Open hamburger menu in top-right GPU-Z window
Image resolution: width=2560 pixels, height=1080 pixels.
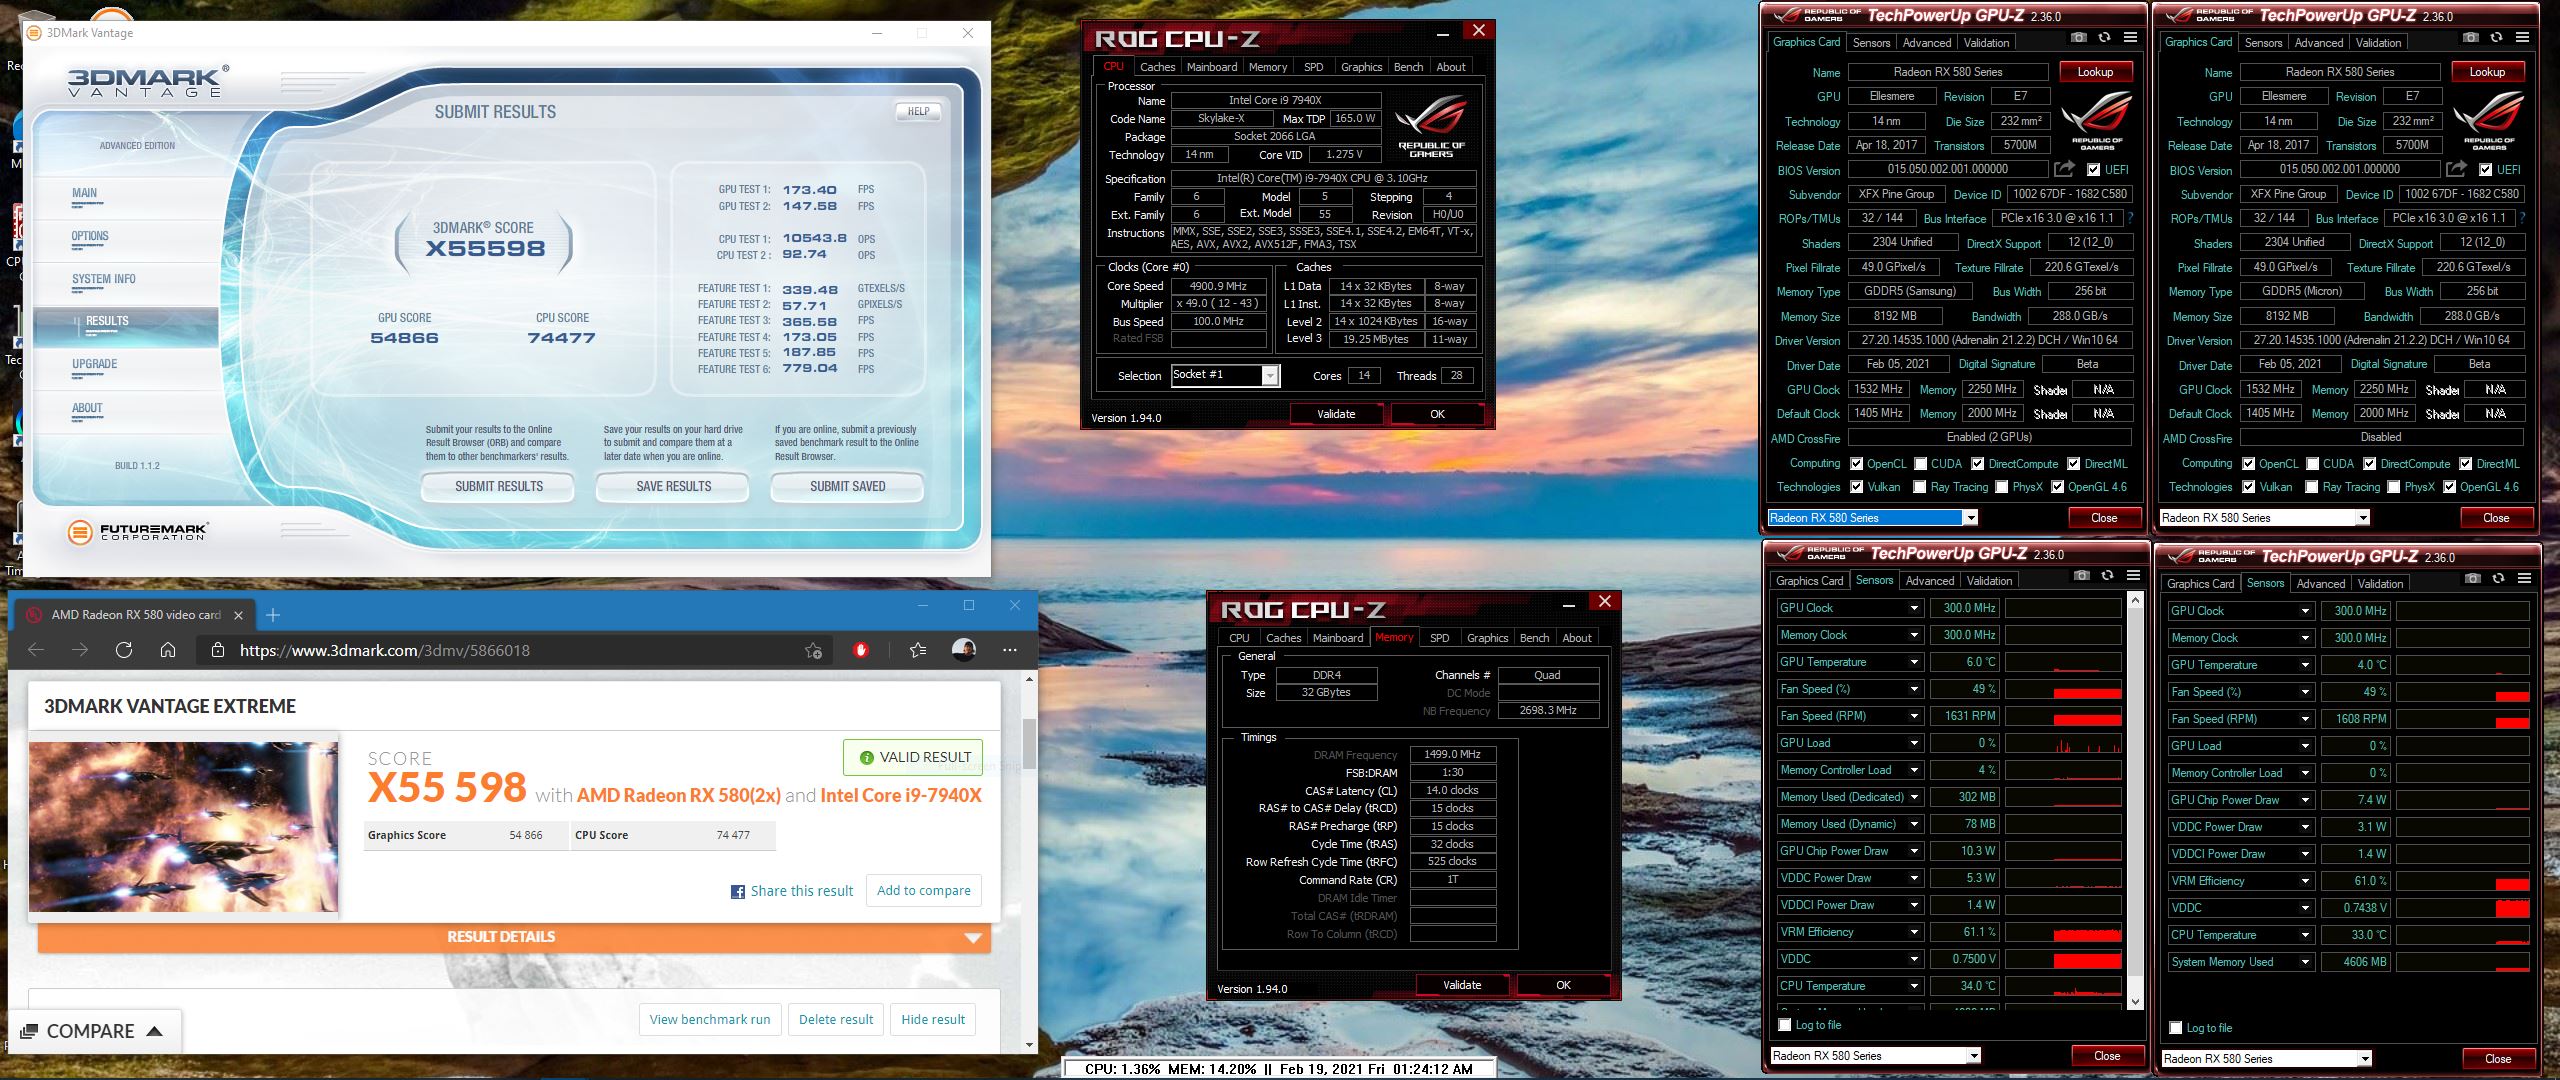(2522, 38)
